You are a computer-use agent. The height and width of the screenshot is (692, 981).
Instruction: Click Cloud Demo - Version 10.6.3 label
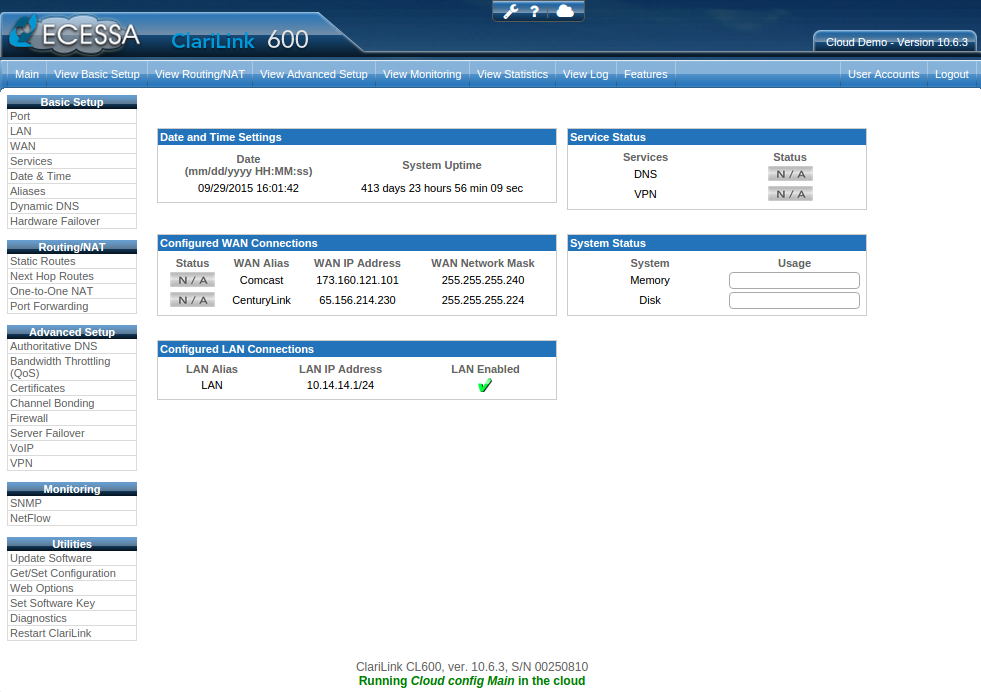[897, 42]
